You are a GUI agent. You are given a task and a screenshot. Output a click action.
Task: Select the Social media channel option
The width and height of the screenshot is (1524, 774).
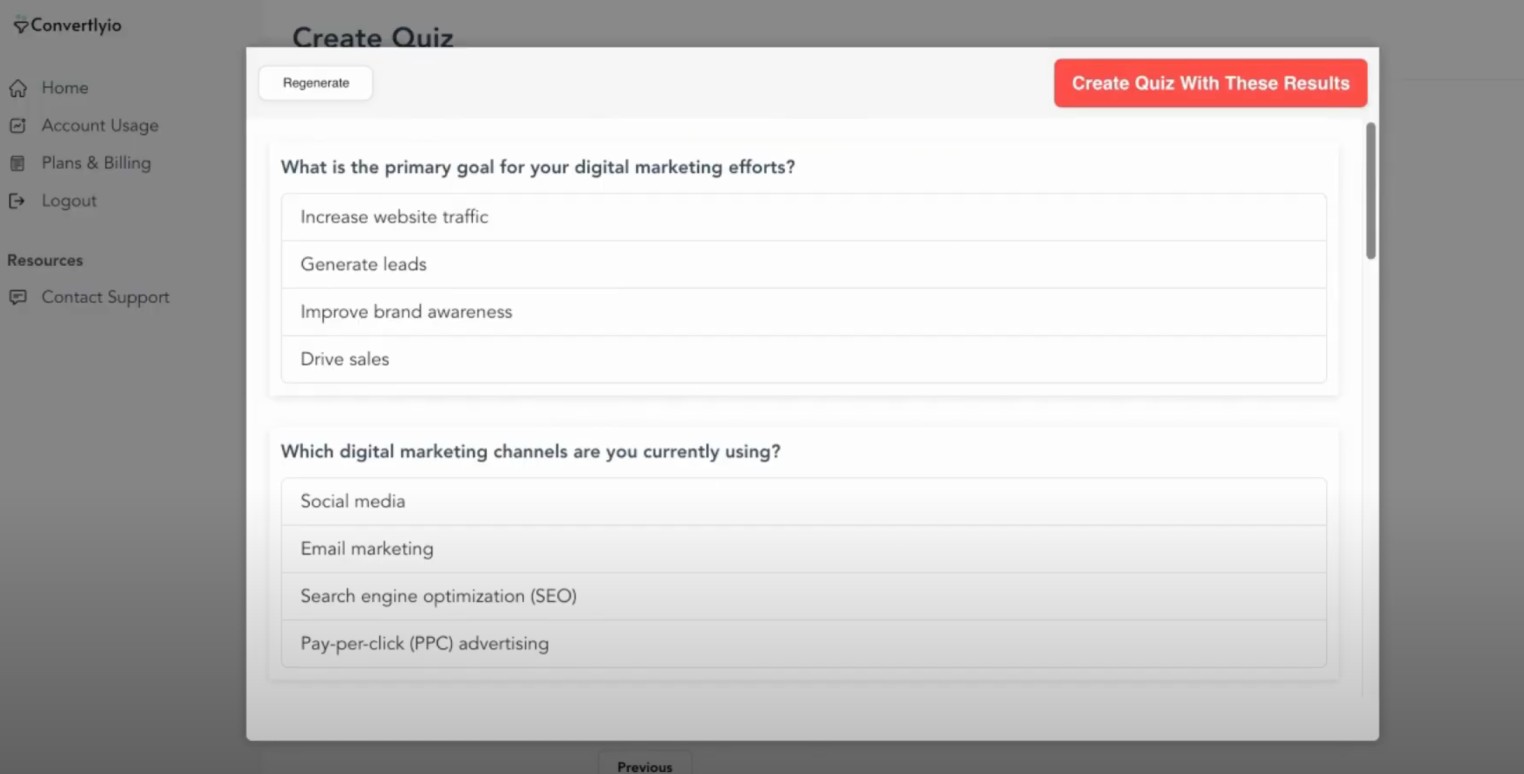point(804,502)
